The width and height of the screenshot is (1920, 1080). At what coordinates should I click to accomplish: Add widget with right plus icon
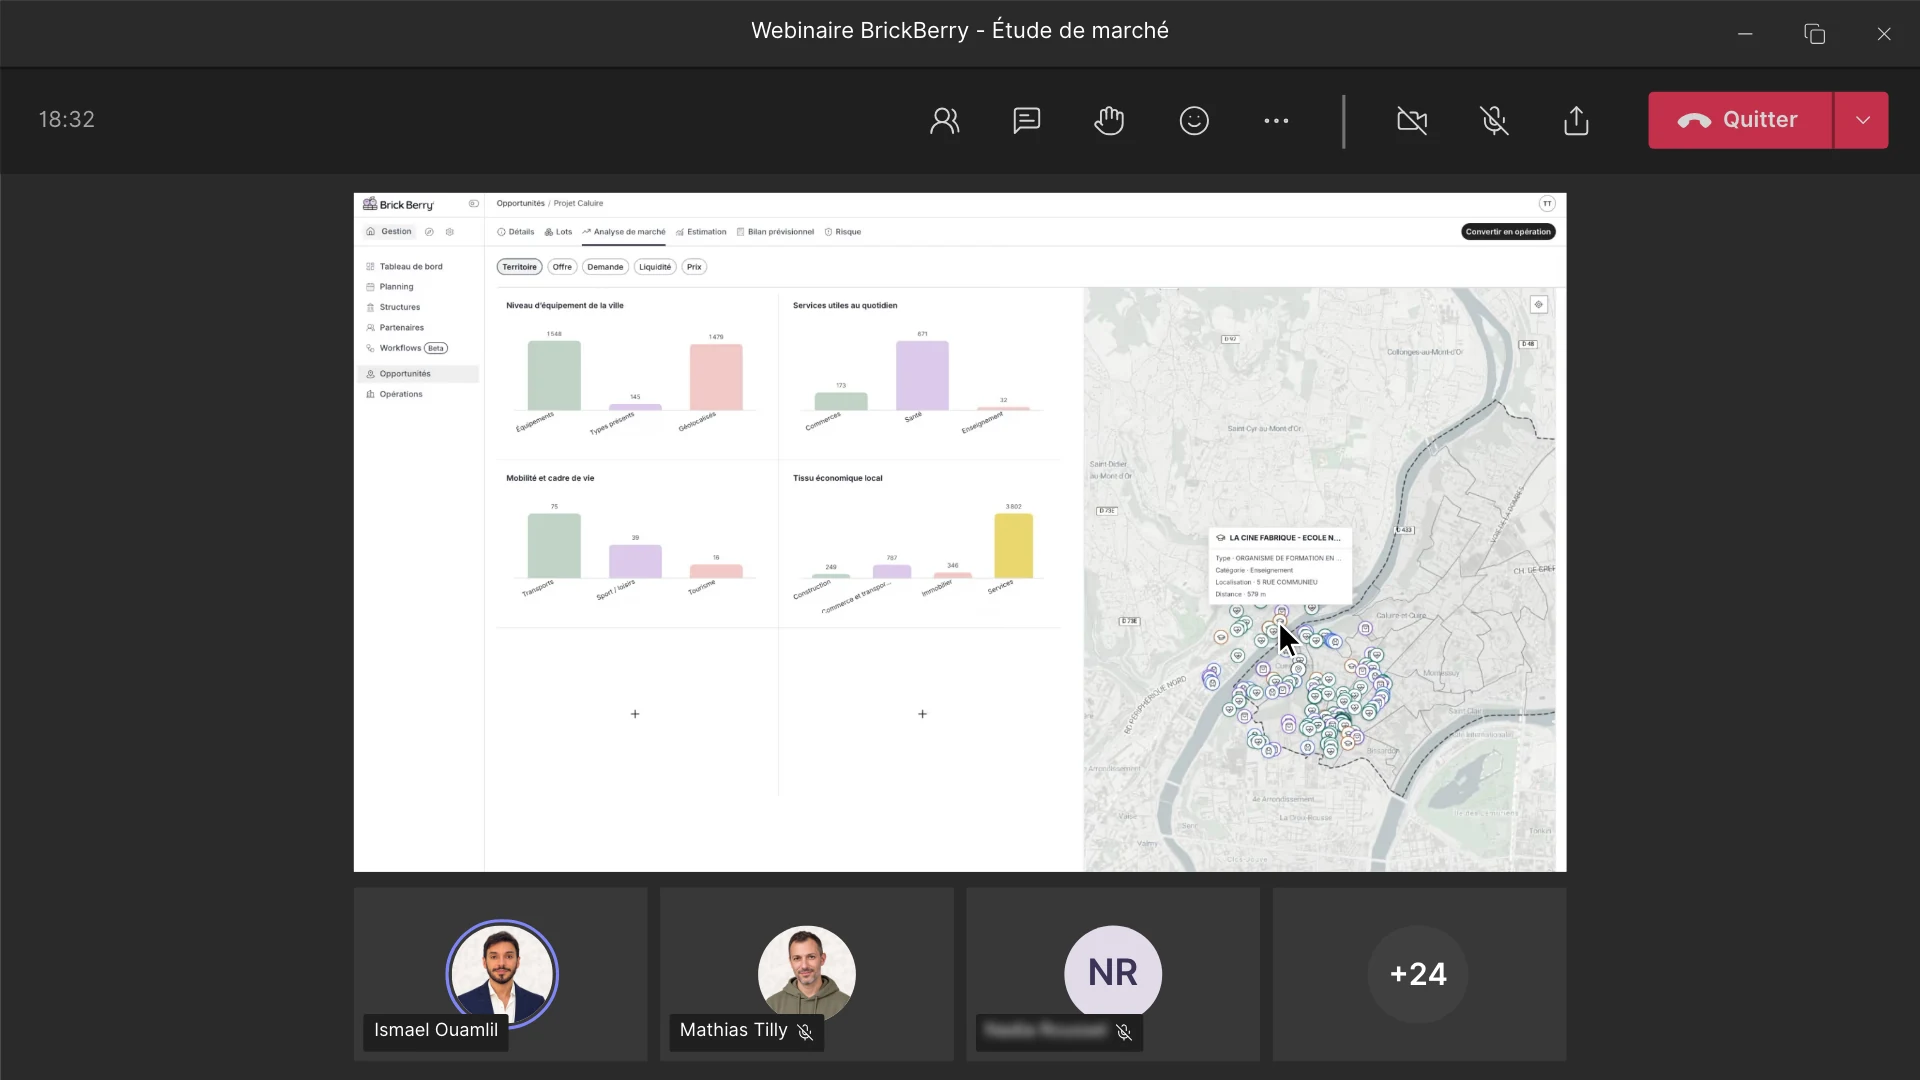coord(922,714)
